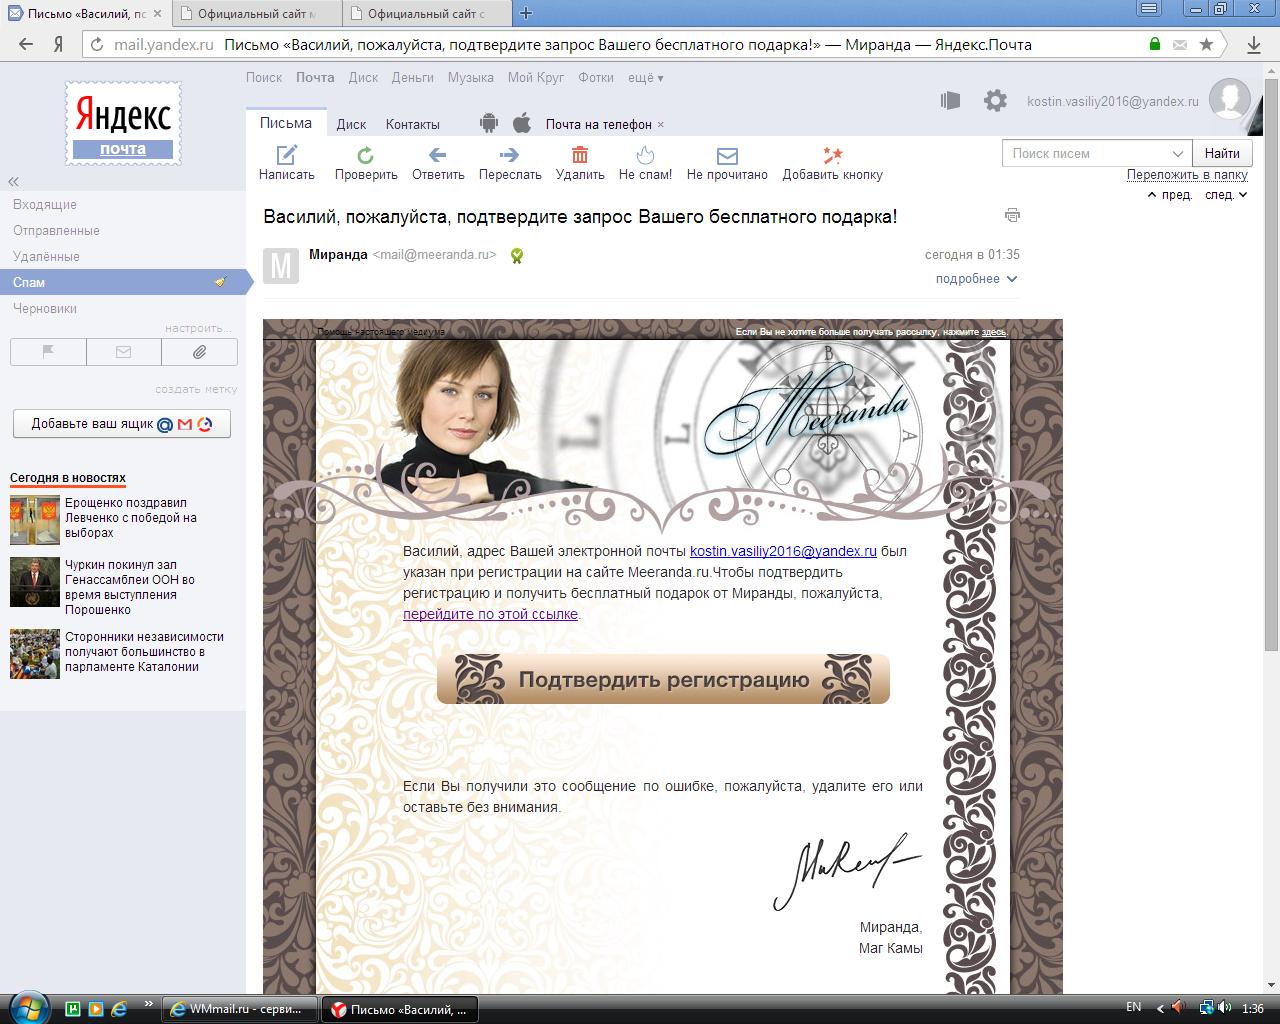
Task: Open the ещё services dropdown
Action: (x=645, y=77)
